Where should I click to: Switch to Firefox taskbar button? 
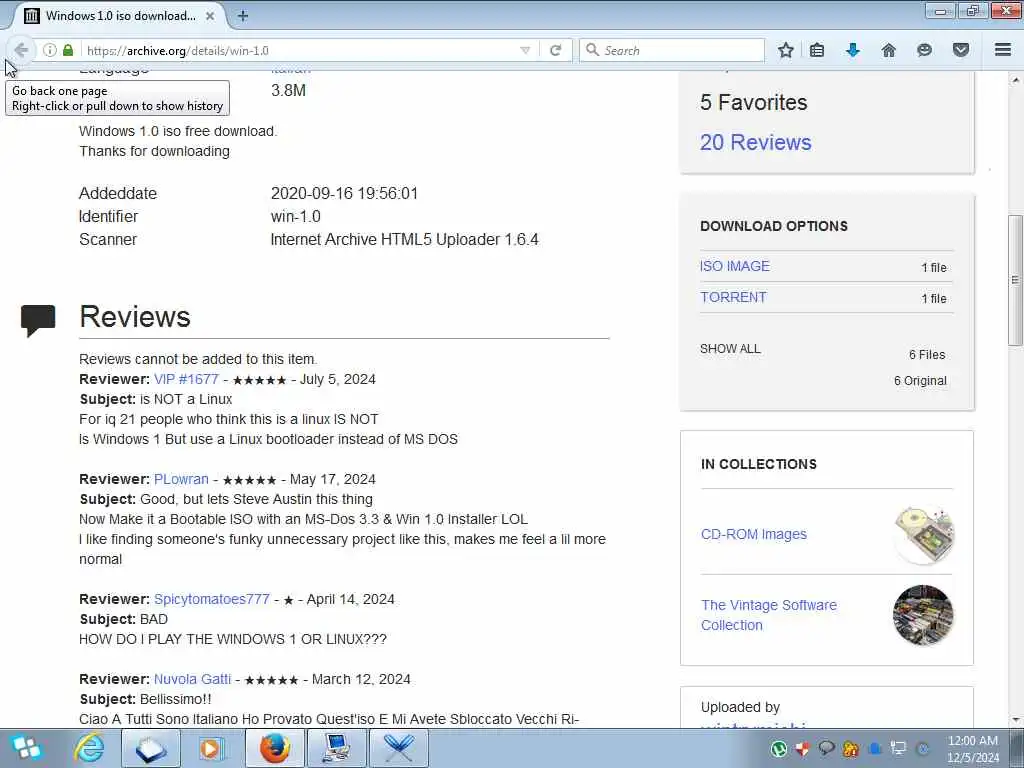[274, 748]
